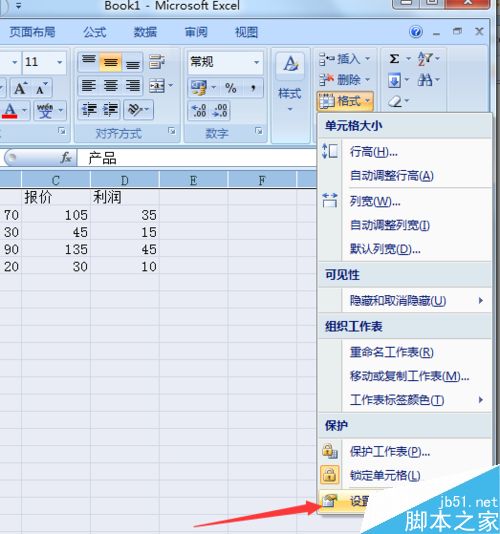Choose 重命名工作表(R)

tap(405, 352)
